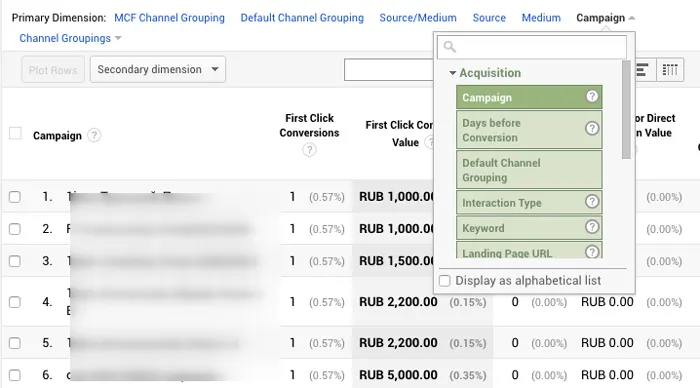Tick checkbox for row 3
This screenshot has height=388, width=700.
[15, 261]
